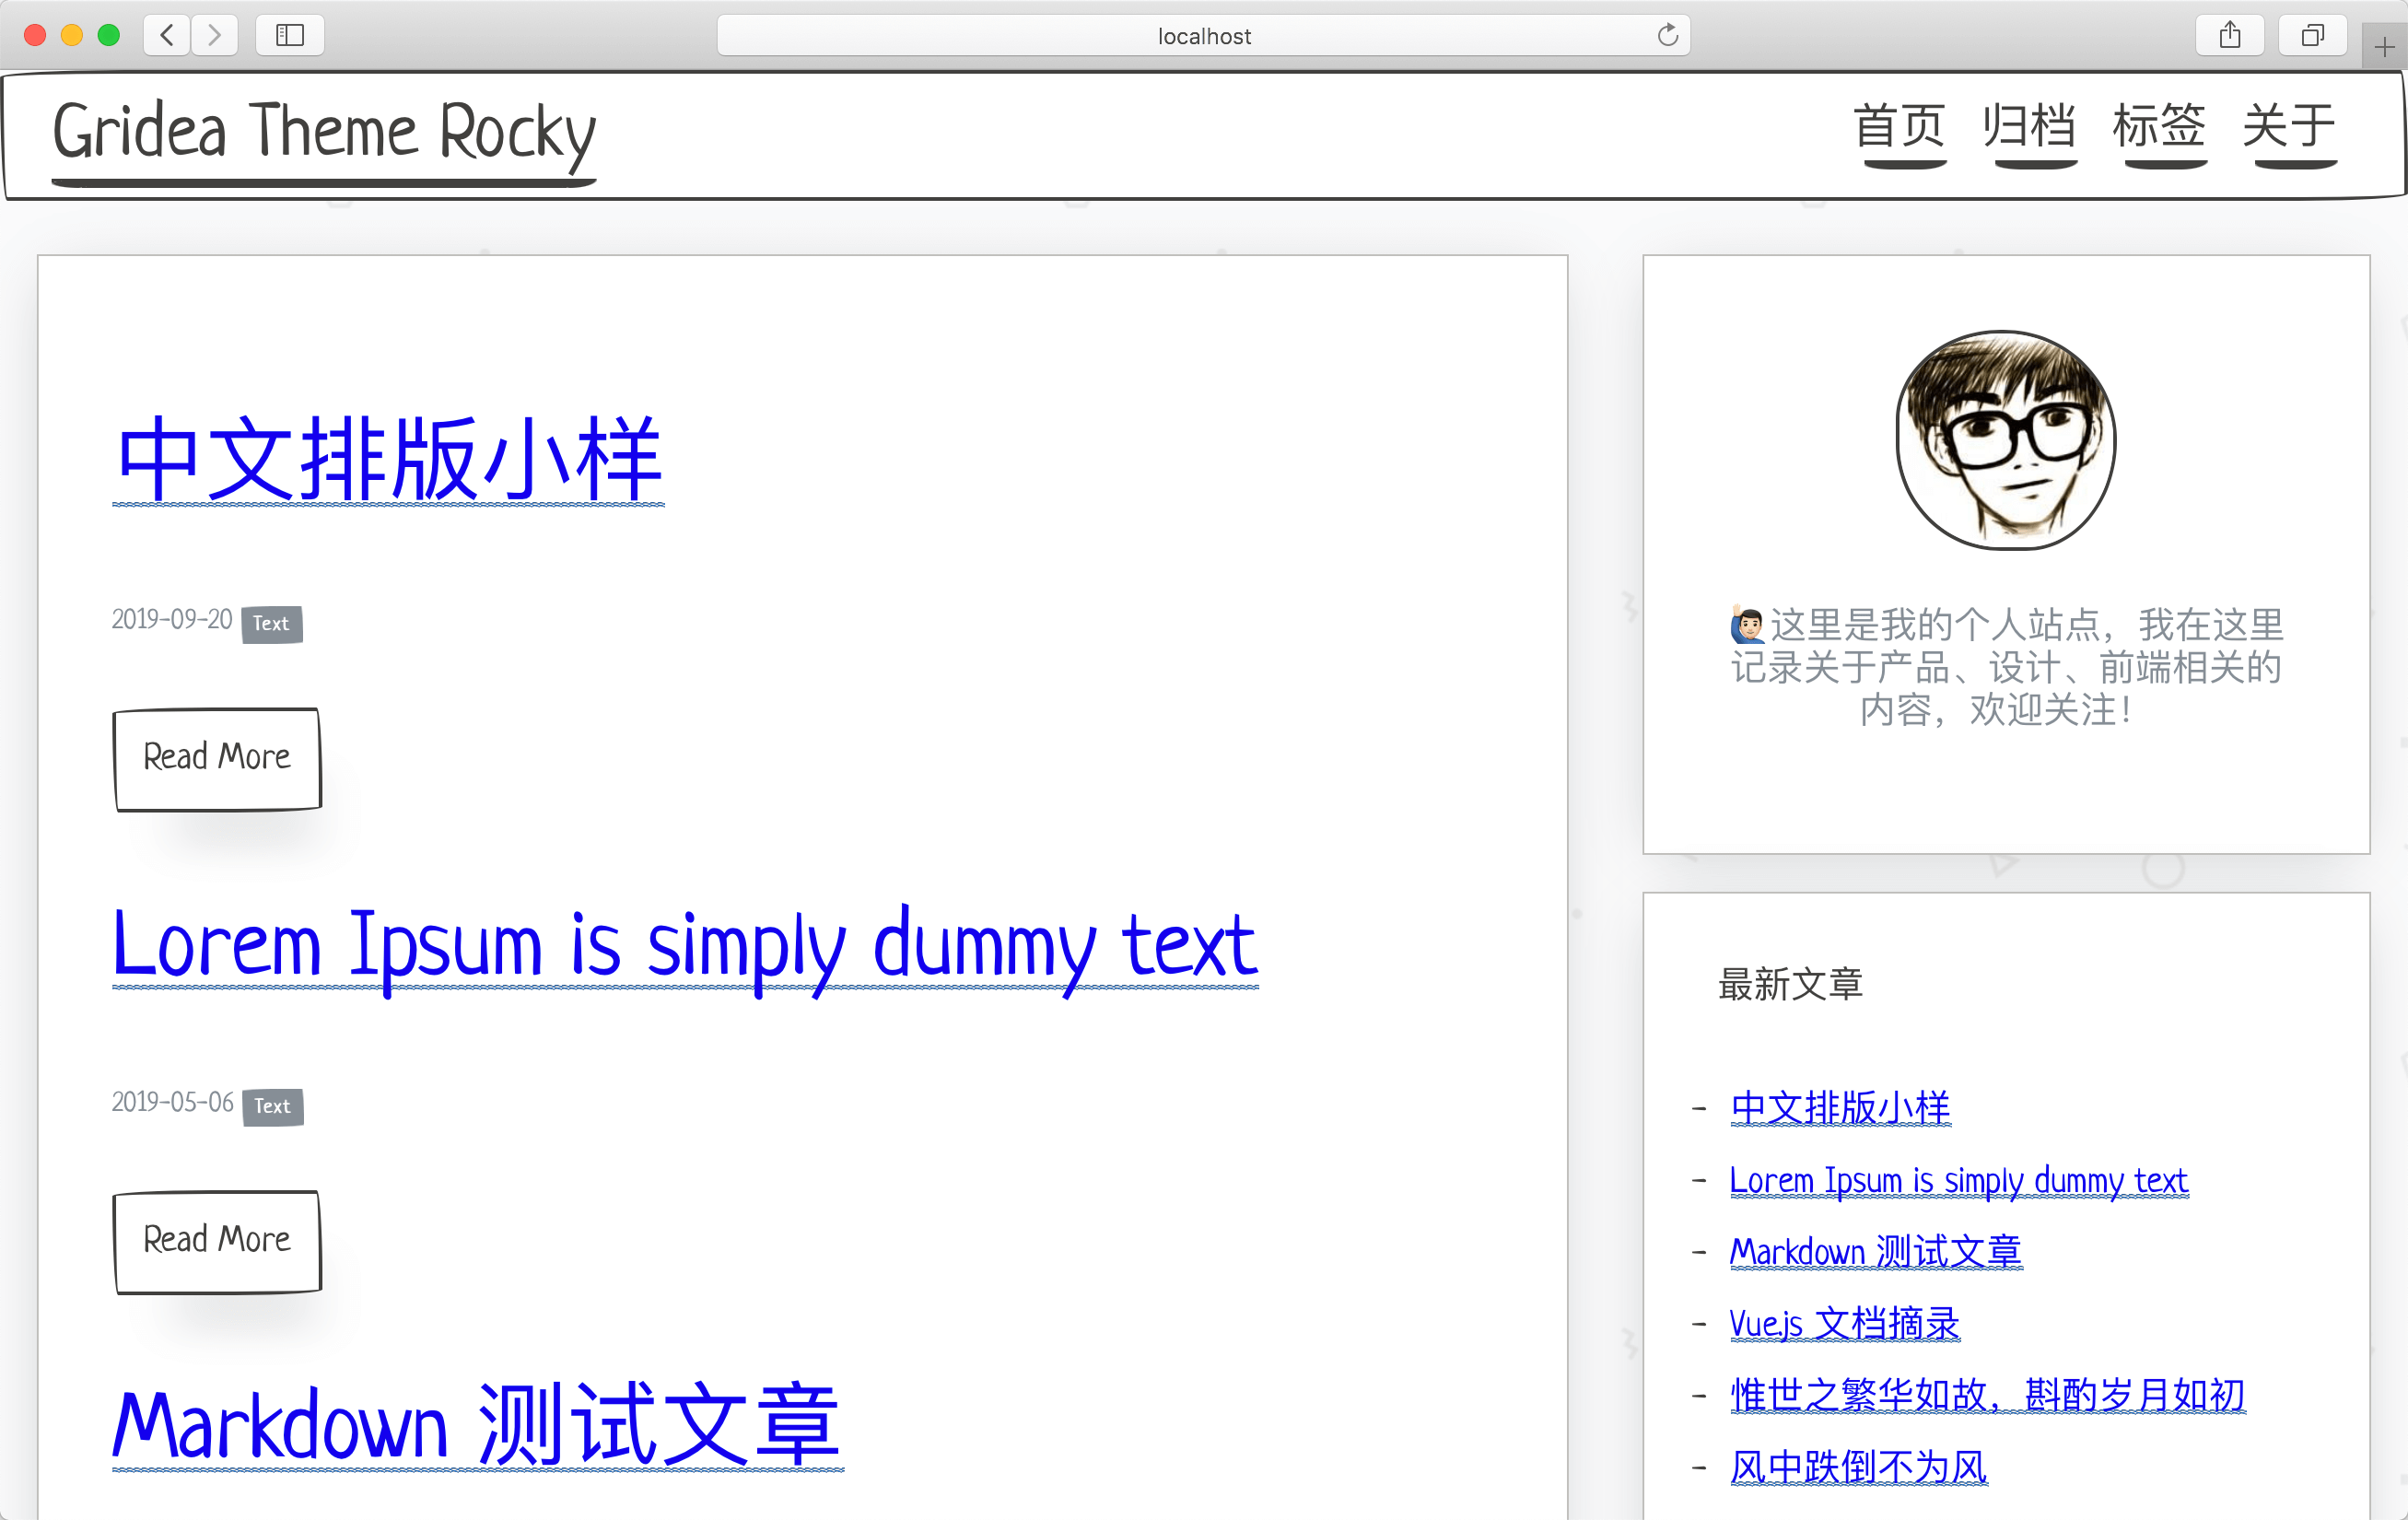Click Read More under 中文排版小样
2408x1520 pixels.
click(217, 758)
